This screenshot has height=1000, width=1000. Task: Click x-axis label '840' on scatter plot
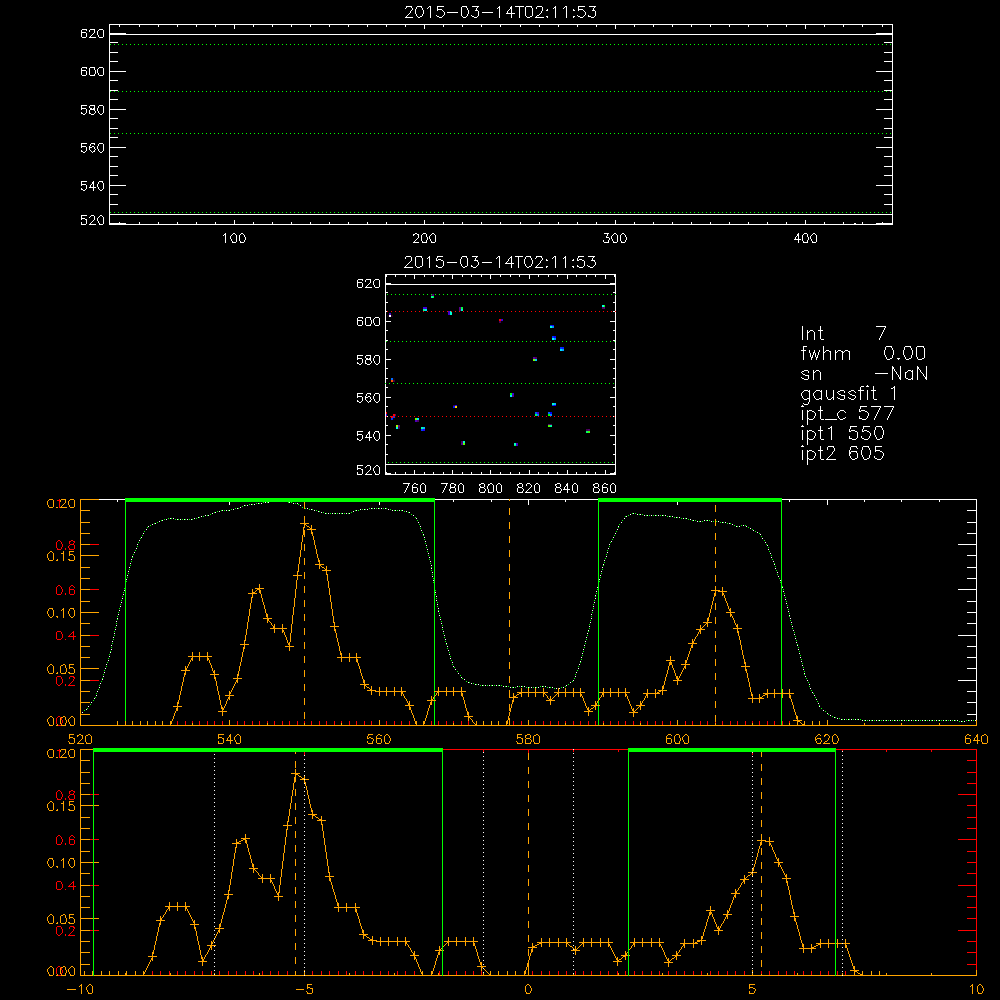pos(566,489)
